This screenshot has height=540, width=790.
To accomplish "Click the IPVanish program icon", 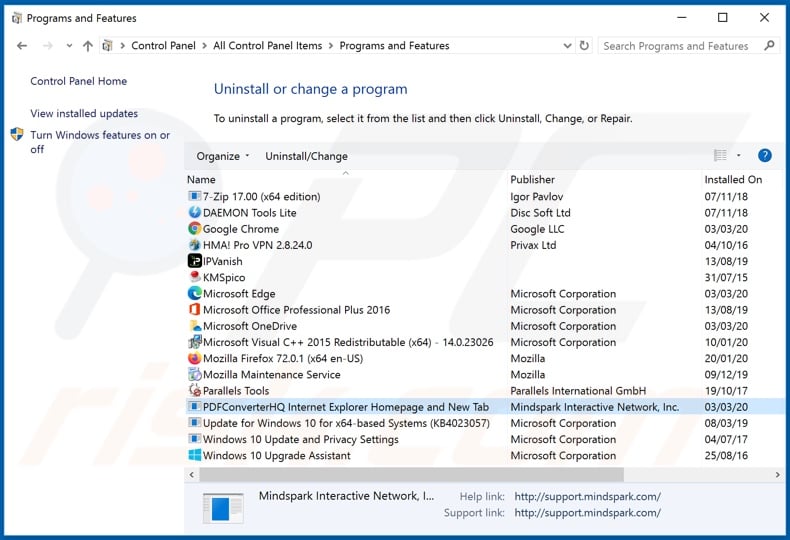I will point(194,261).
